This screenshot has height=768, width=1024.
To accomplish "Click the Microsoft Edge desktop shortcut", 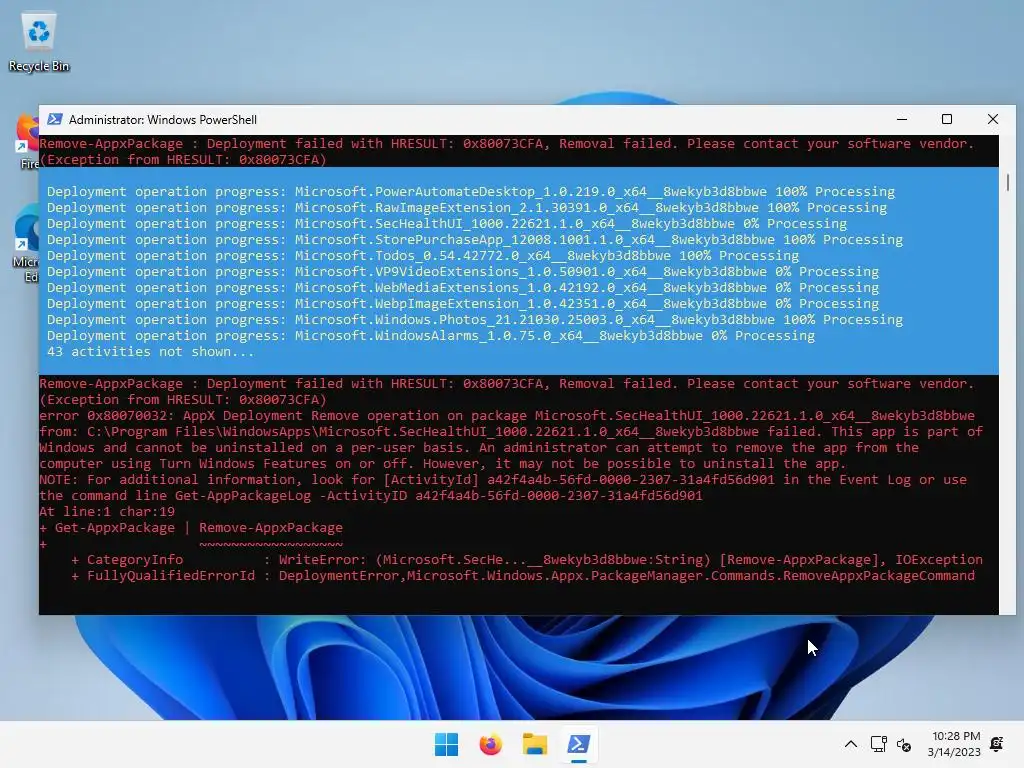I will (x=26, y=243).
